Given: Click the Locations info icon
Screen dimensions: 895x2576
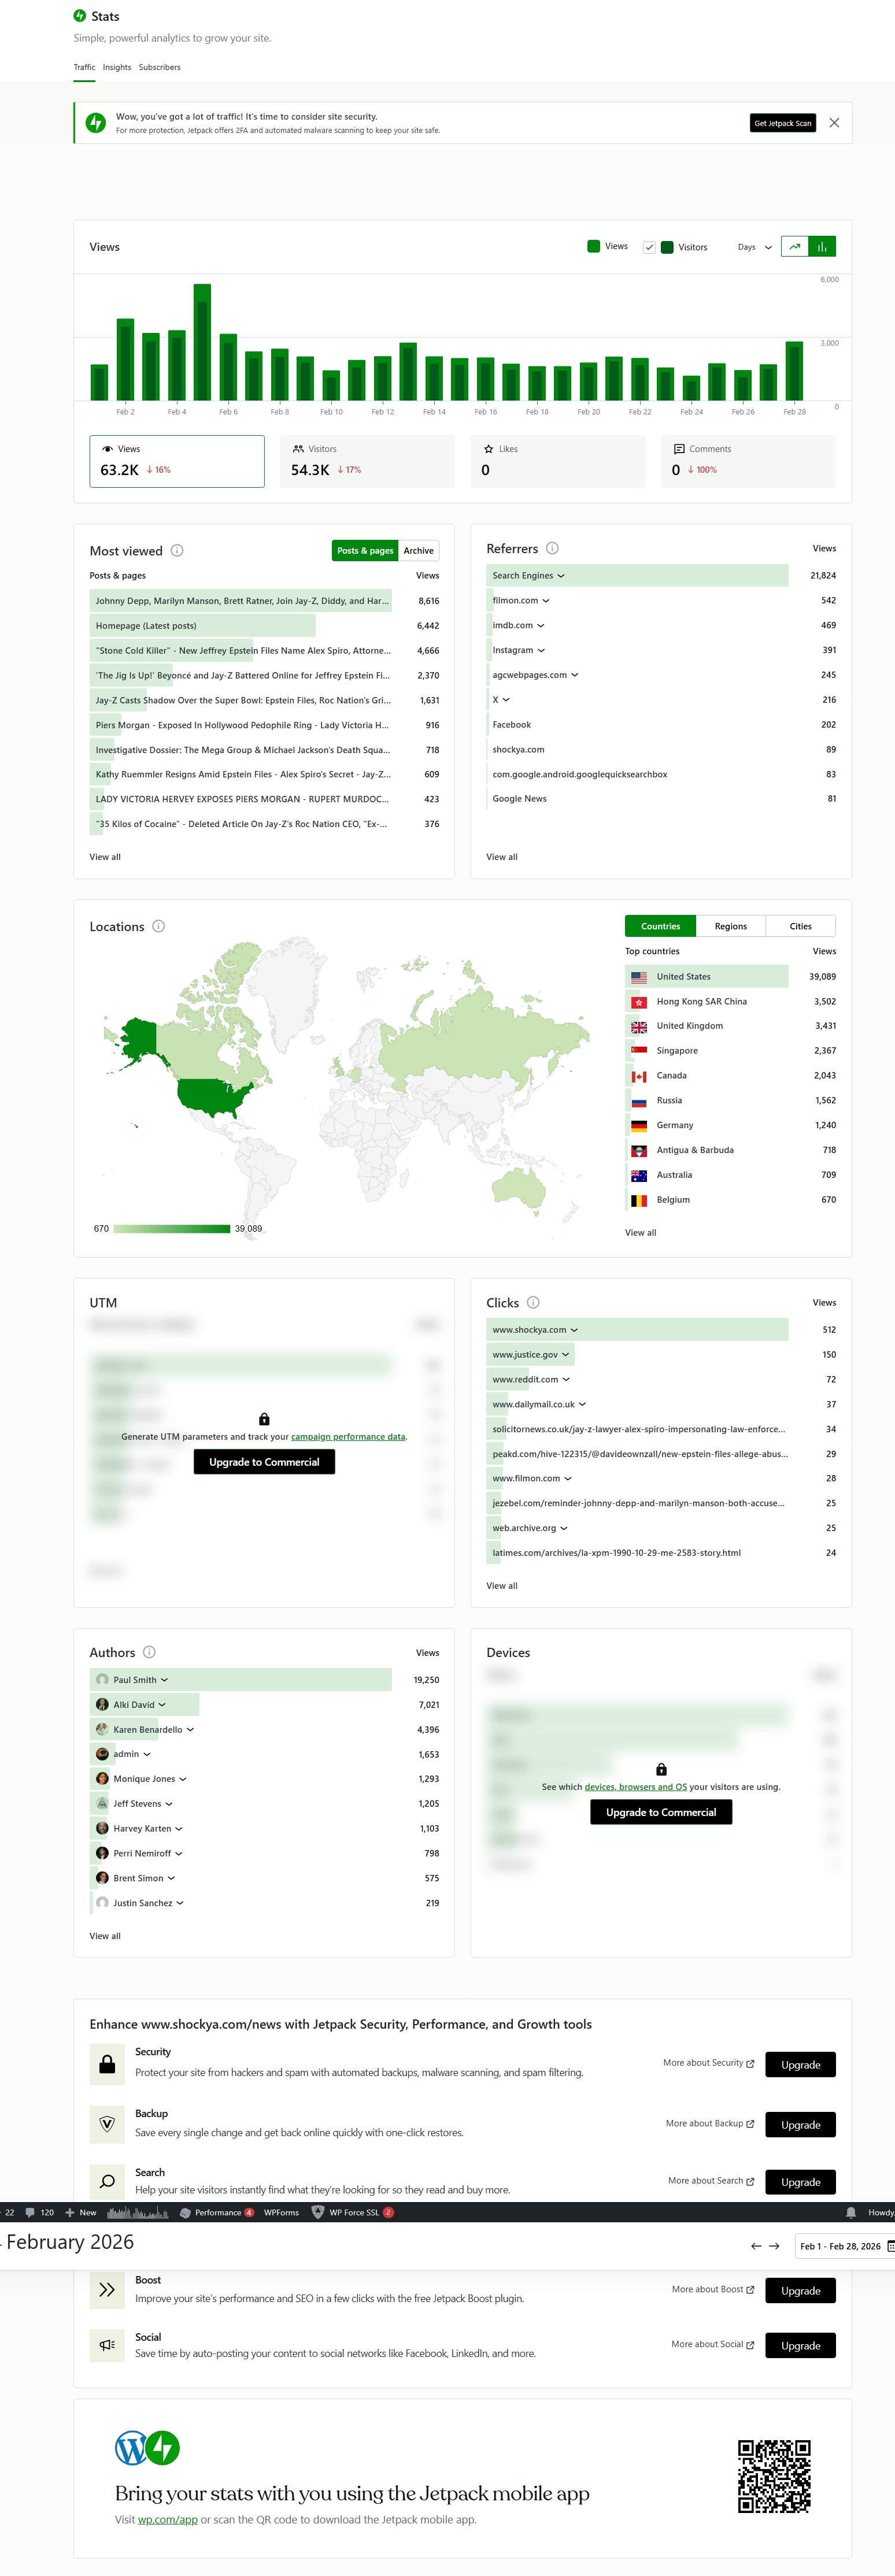Looking at the screenshot, I should pyautogui.click(x=159, y=927).
